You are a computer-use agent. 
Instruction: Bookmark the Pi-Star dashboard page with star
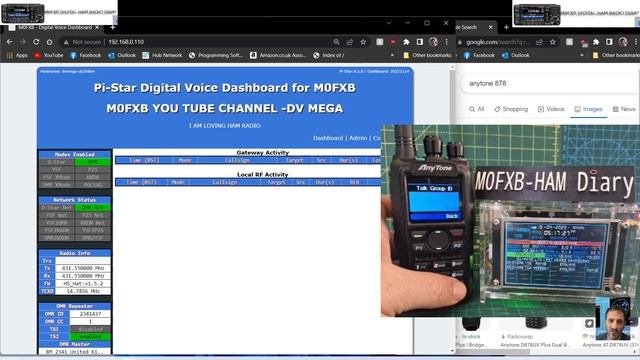coord(363,42)
